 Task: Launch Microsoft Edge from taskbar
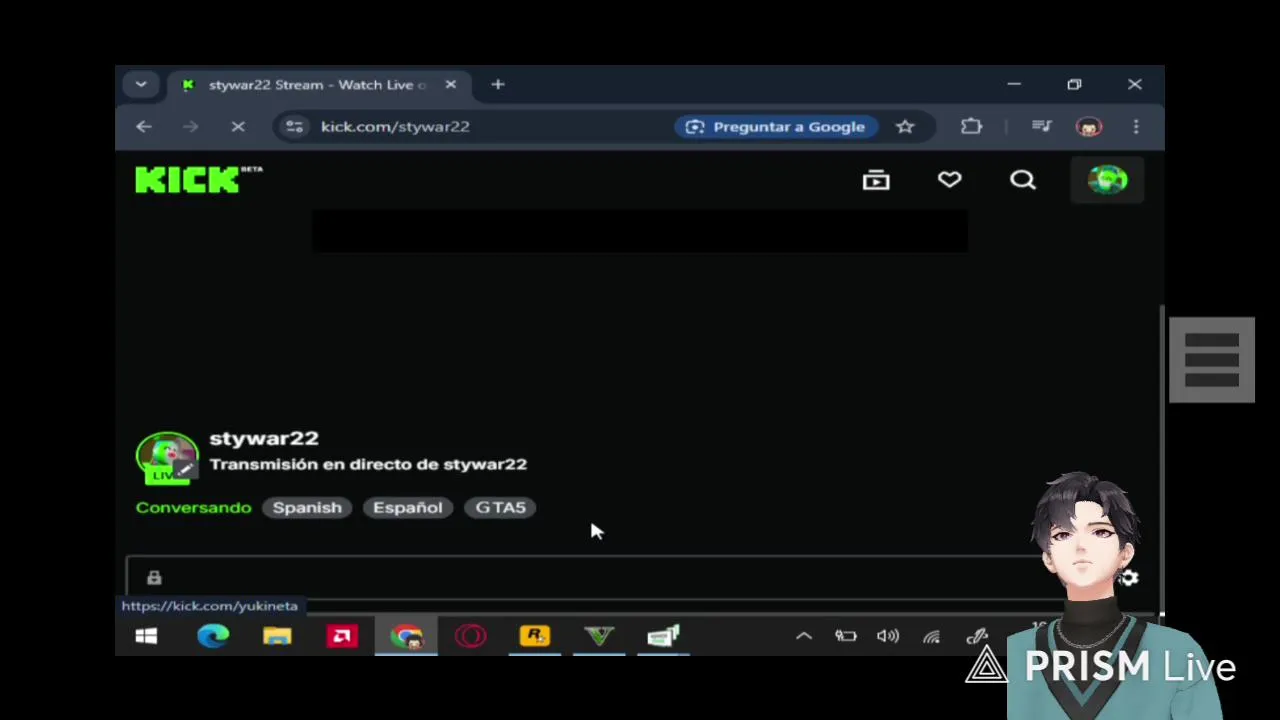tap(213, 636)
